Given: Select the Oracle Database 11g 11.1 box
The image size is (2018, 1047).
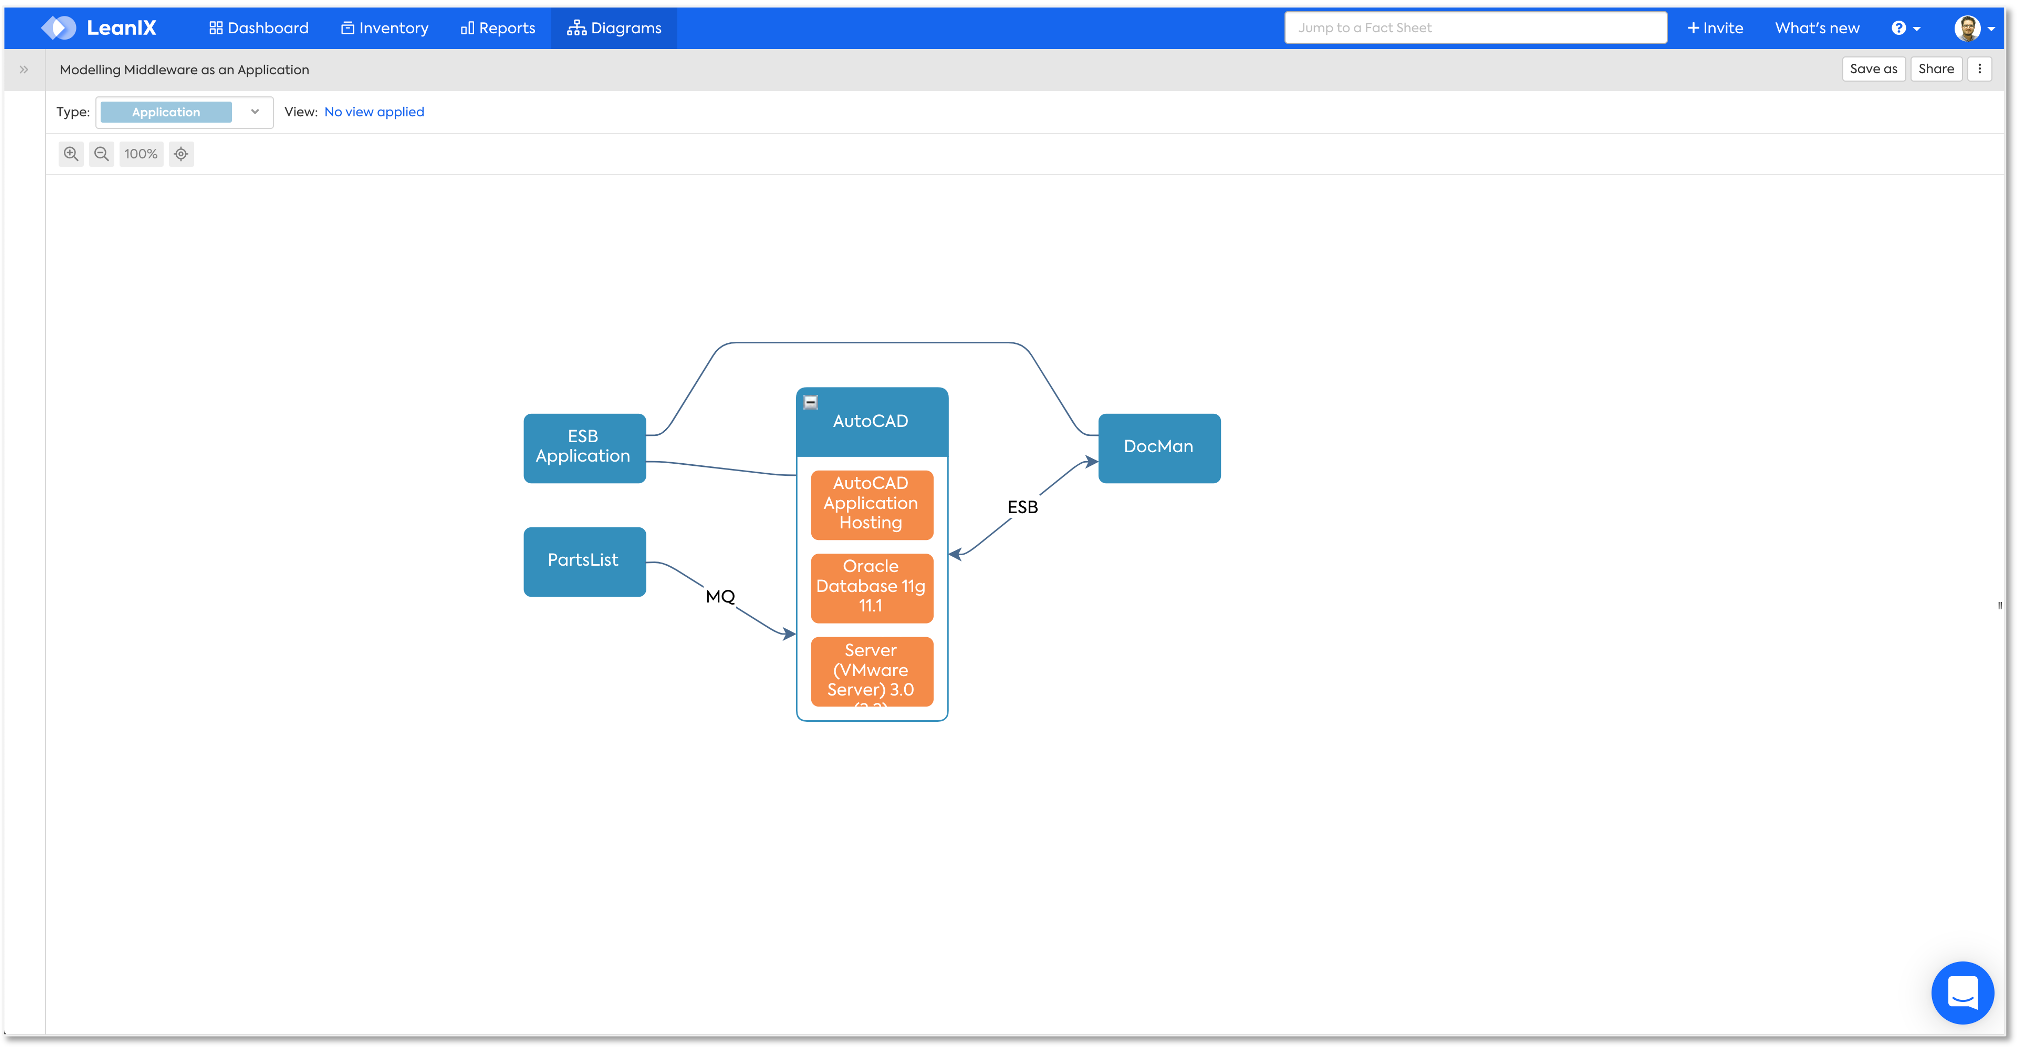Looking at the screenshot, I should tap(872, 588).
